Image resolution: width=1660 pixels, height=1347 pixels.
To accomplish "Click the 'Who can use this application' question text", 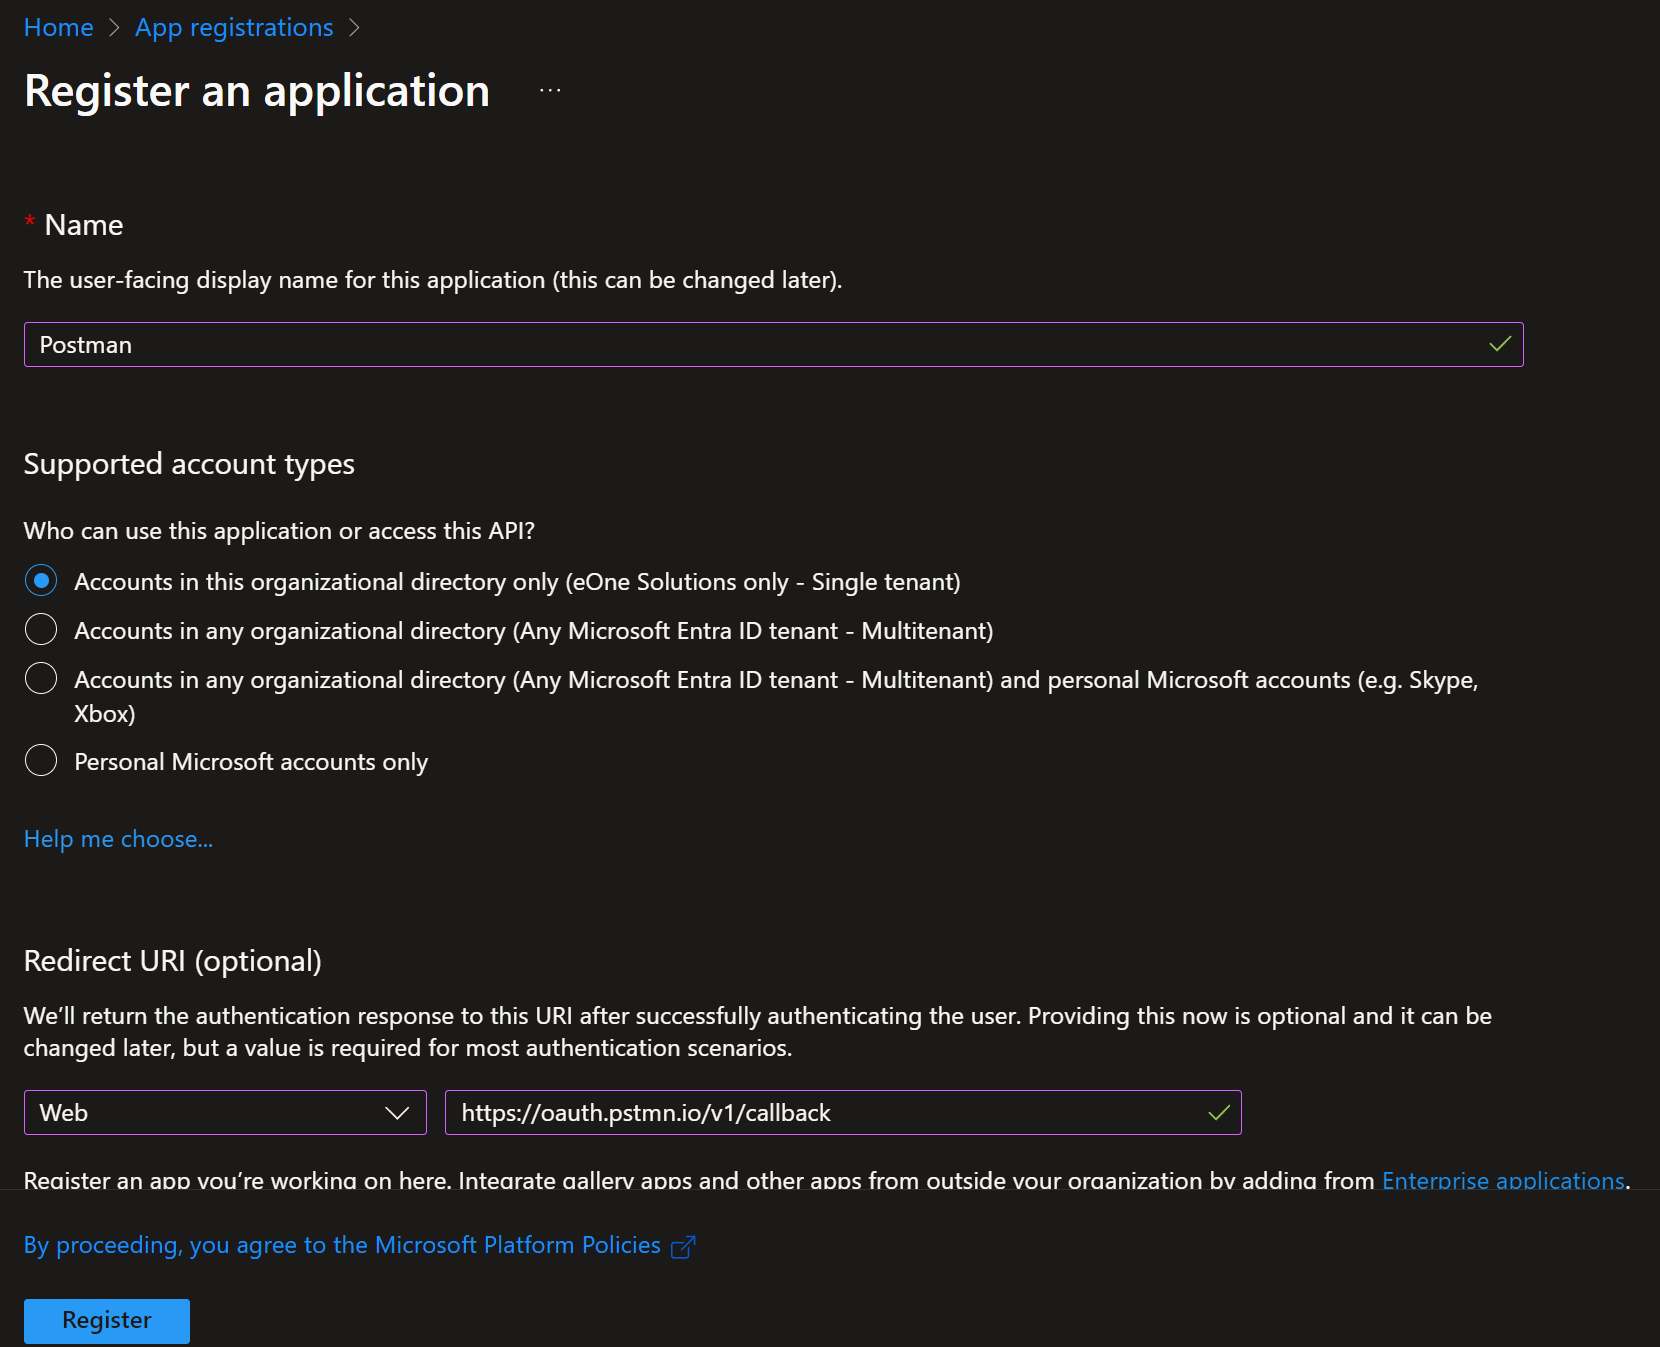I will pos(280,531).
